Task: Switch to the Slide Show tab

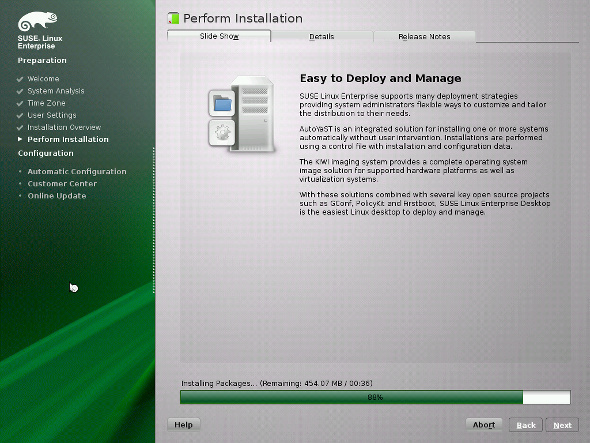Action: click(x=219, y=36)
